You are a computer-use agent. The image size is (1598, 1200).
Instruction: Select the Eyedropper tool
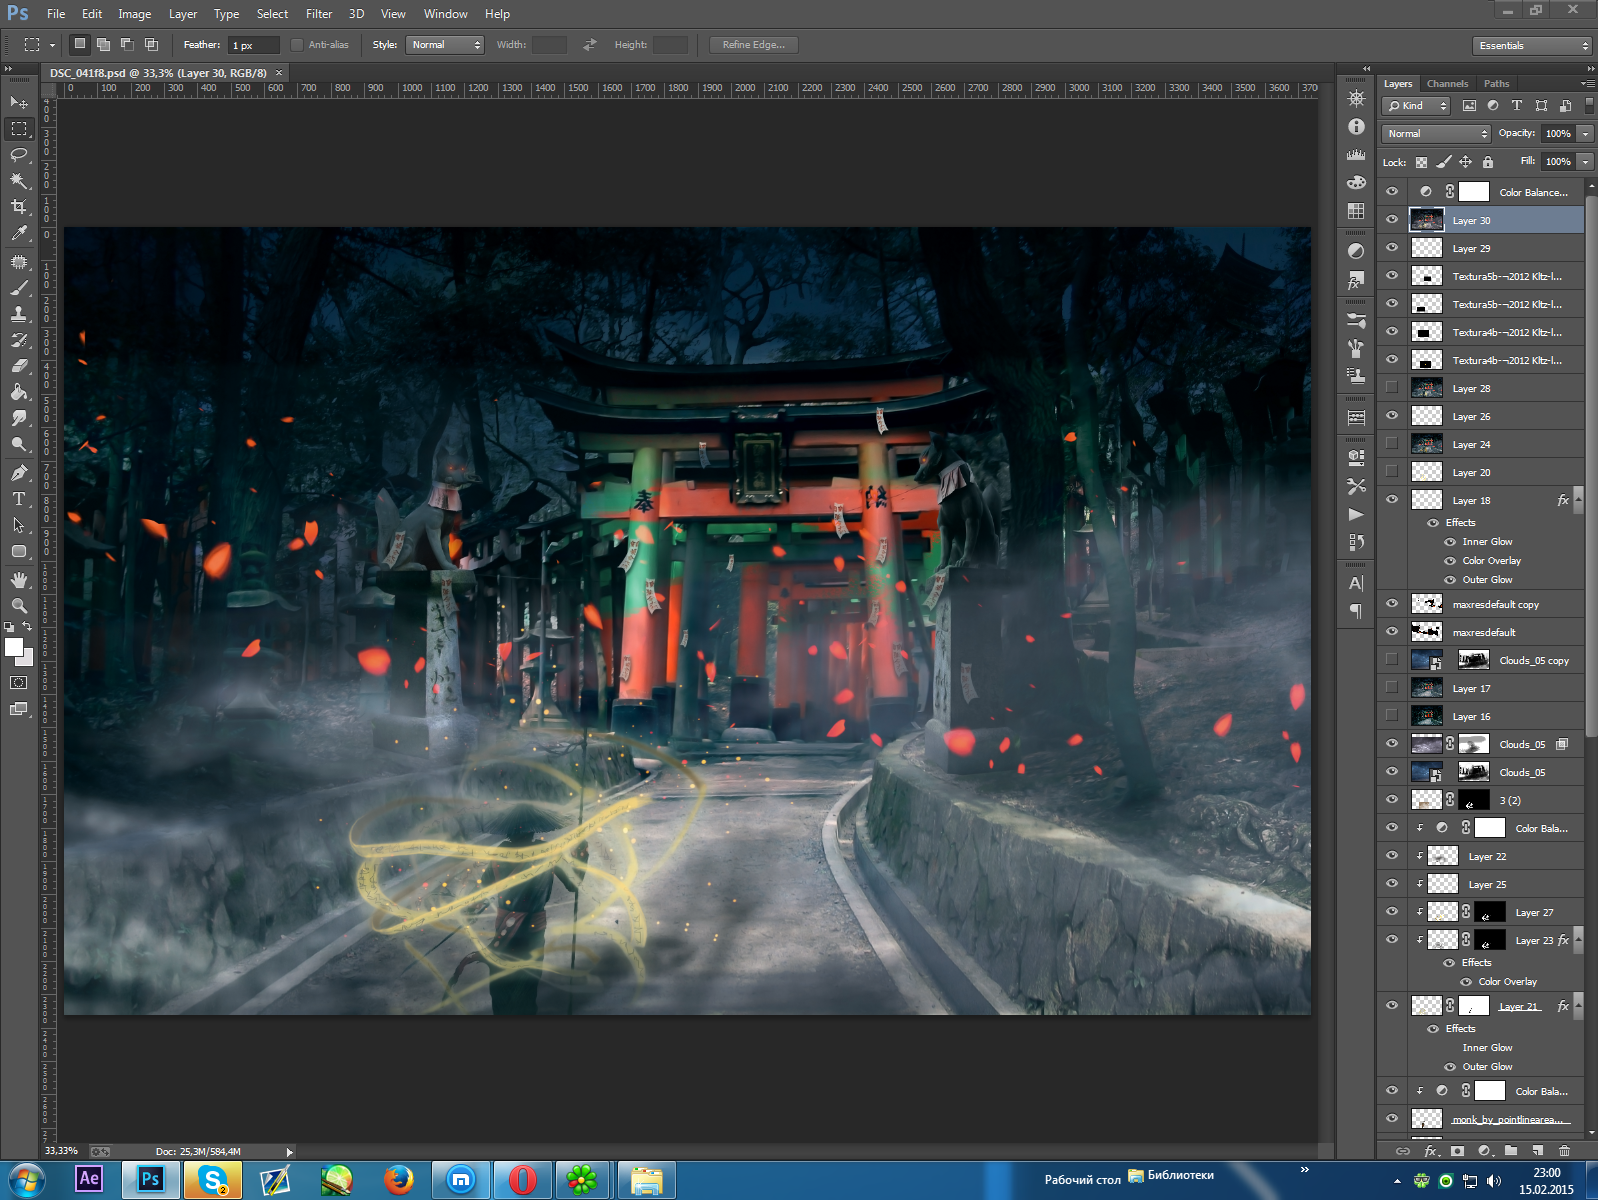pos(19,233)
